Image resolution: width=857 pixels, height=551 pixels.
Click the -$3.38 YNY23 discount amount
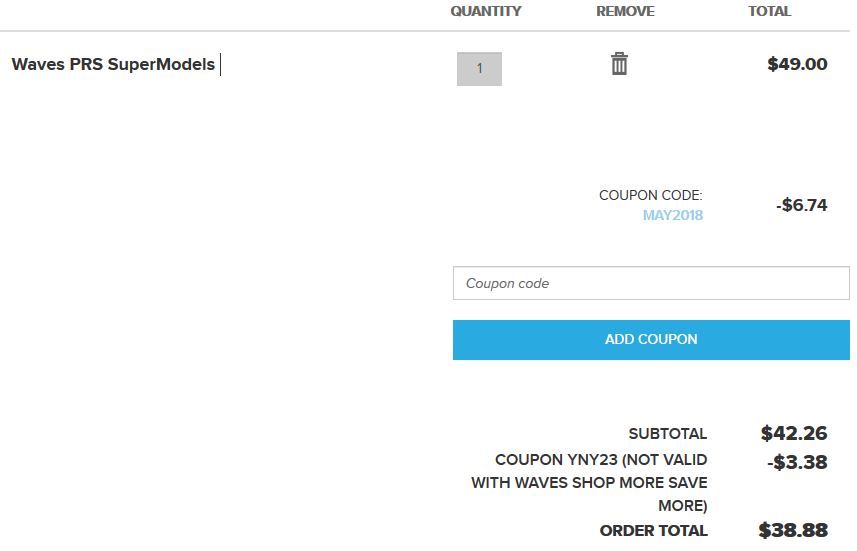pyautogui.click(x=797, y=461)
